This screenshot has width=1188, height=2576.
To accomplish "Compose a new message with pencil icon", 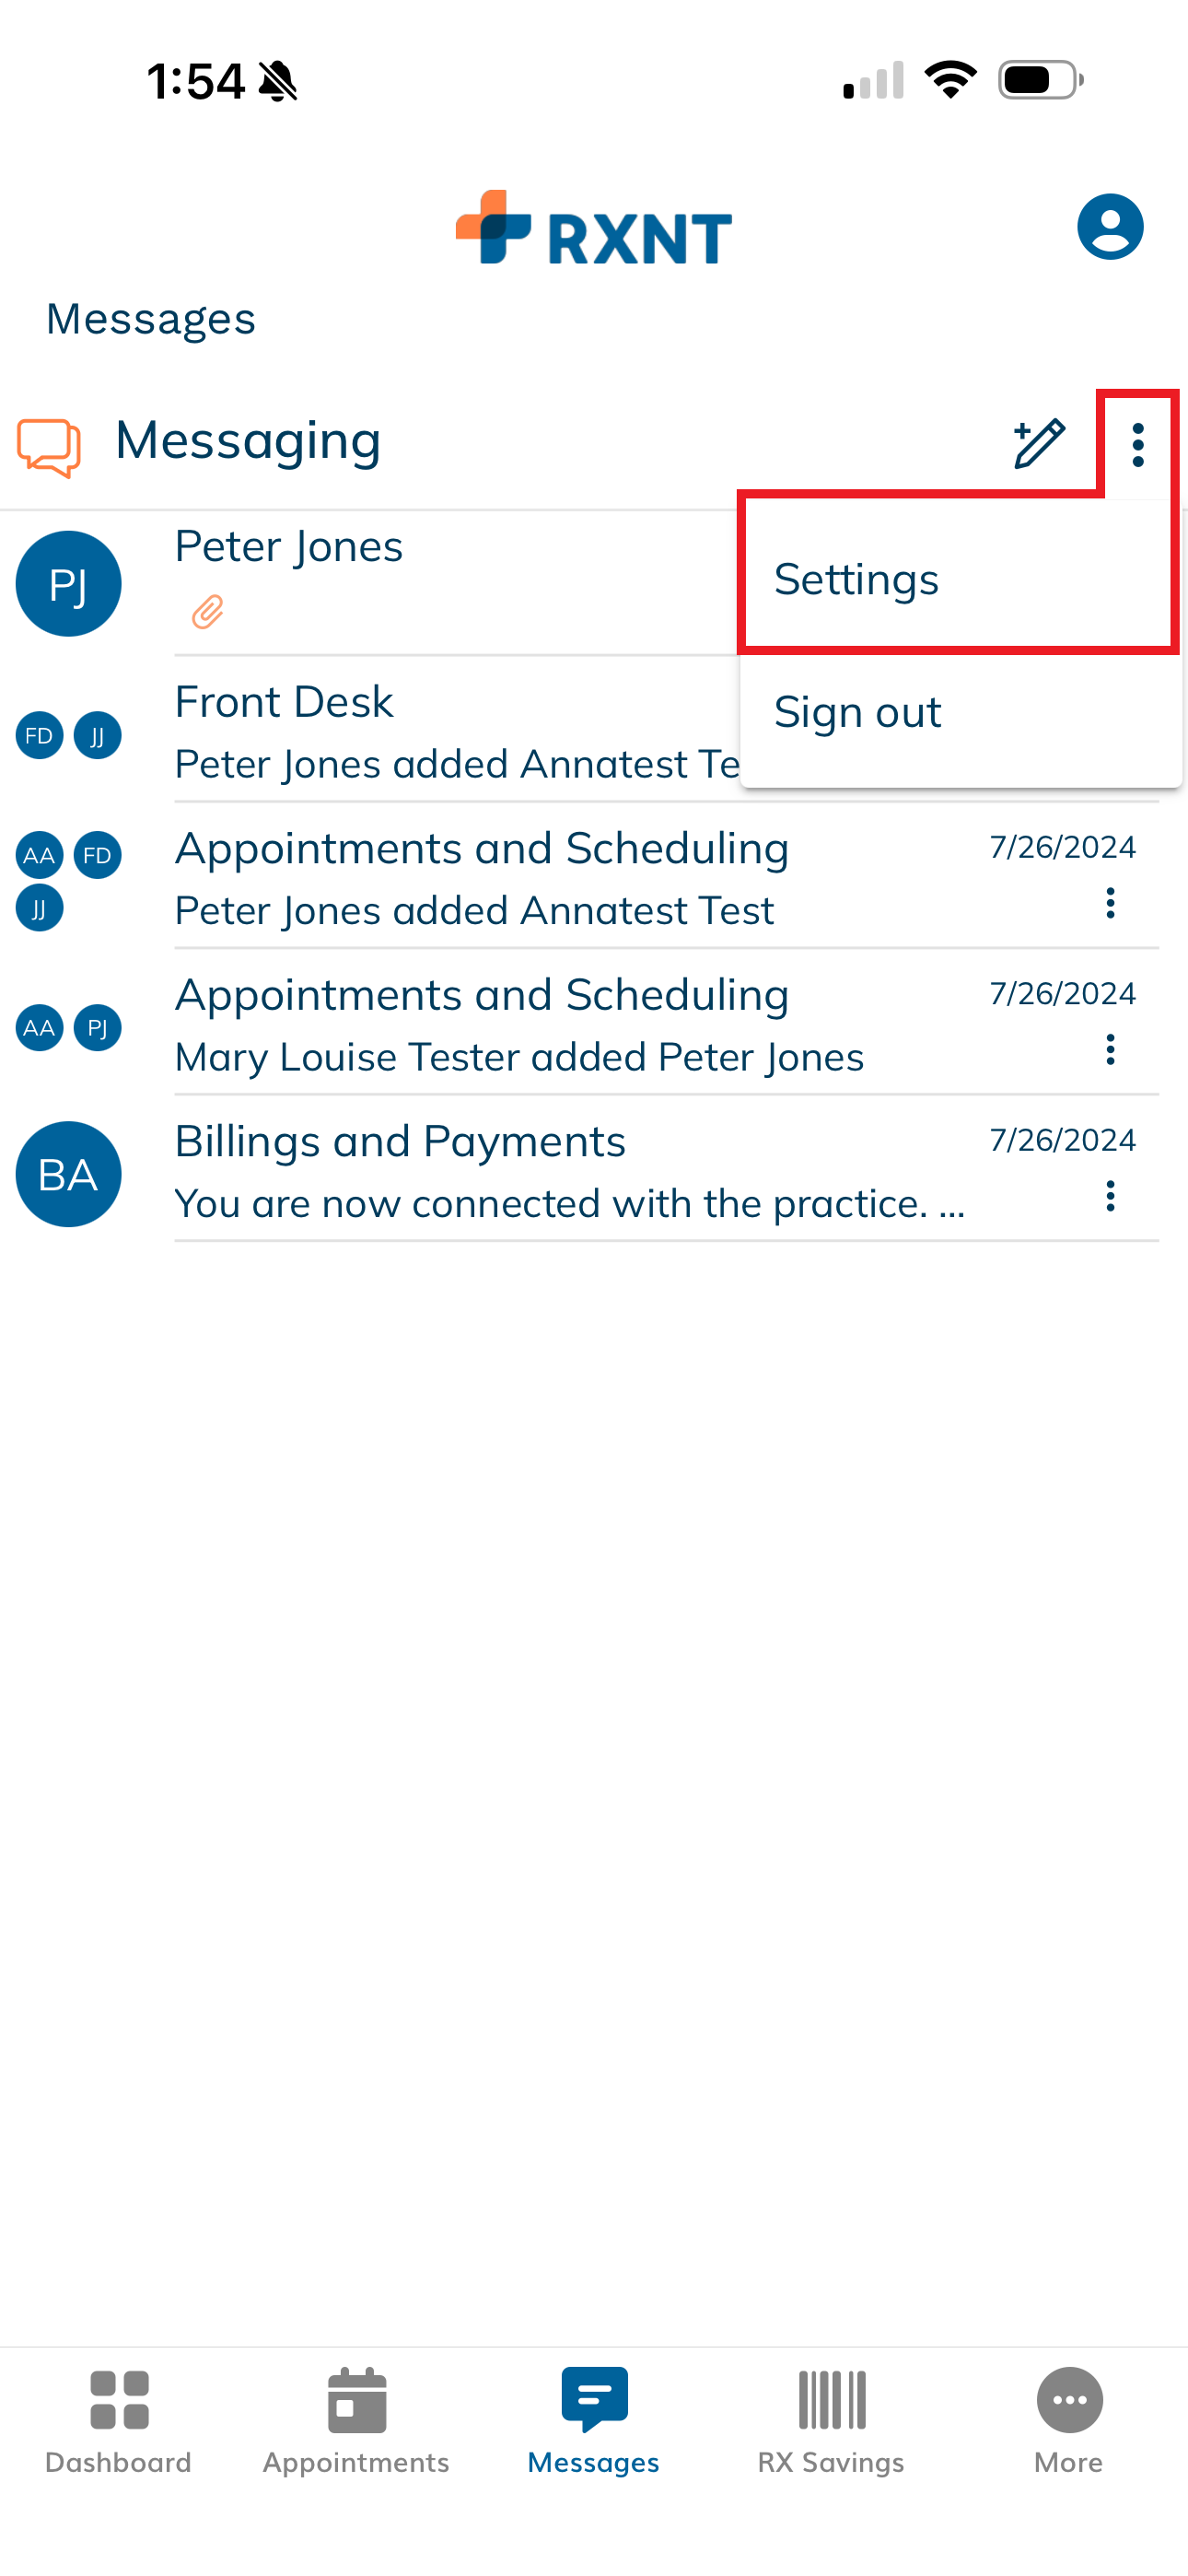I will (x=1038, y=444).
